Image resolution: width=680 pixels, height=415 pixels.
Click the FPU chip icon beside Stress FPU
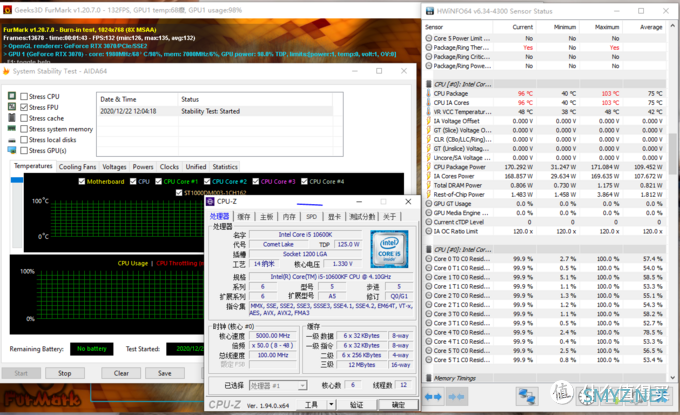pos(12,107)
